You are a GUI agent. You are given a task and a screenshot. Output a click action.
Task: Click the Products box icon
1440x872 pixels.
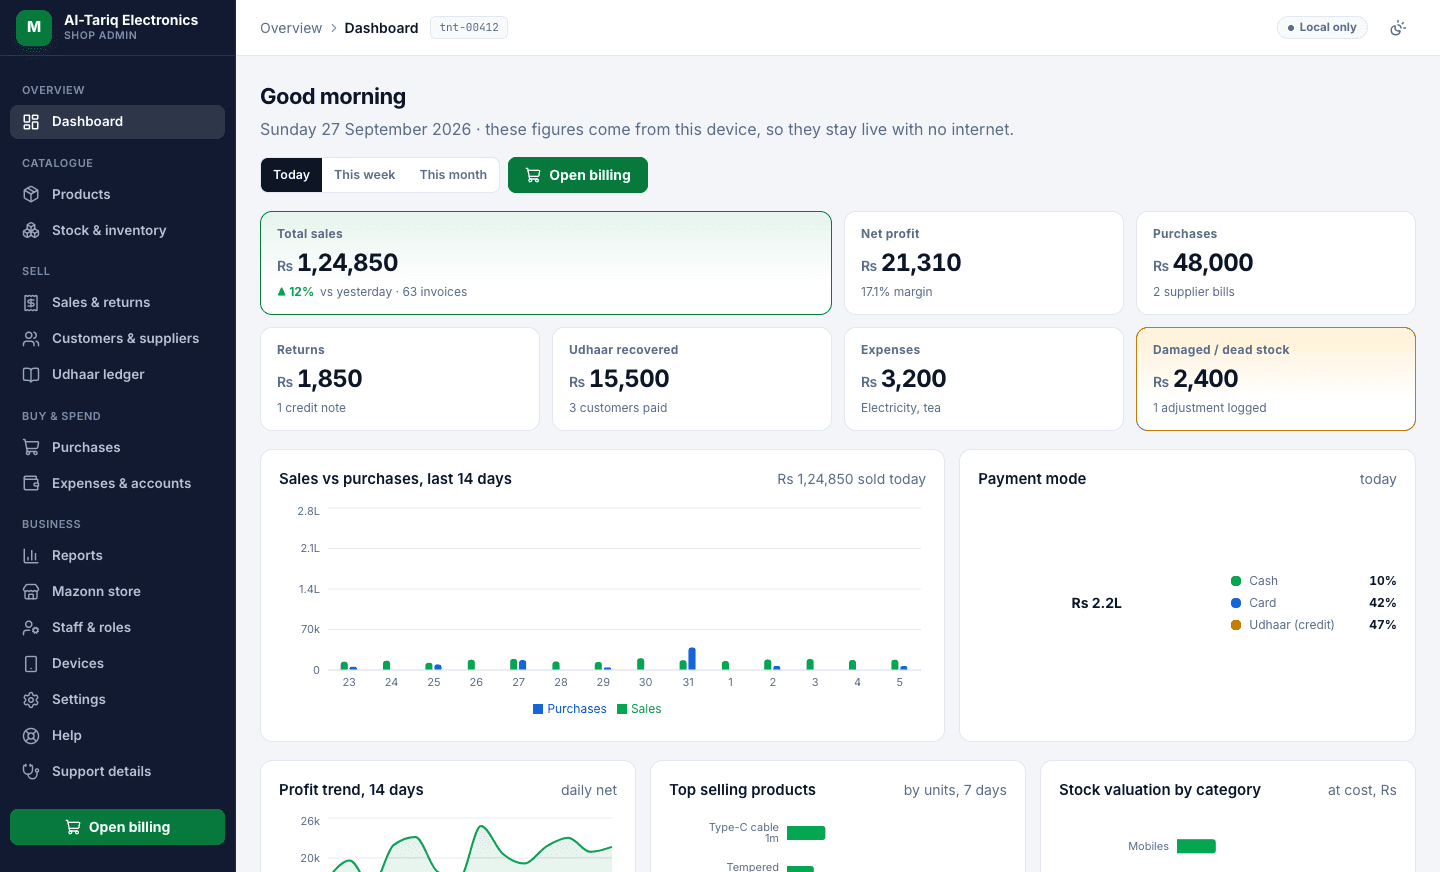[x=31, y=194]
